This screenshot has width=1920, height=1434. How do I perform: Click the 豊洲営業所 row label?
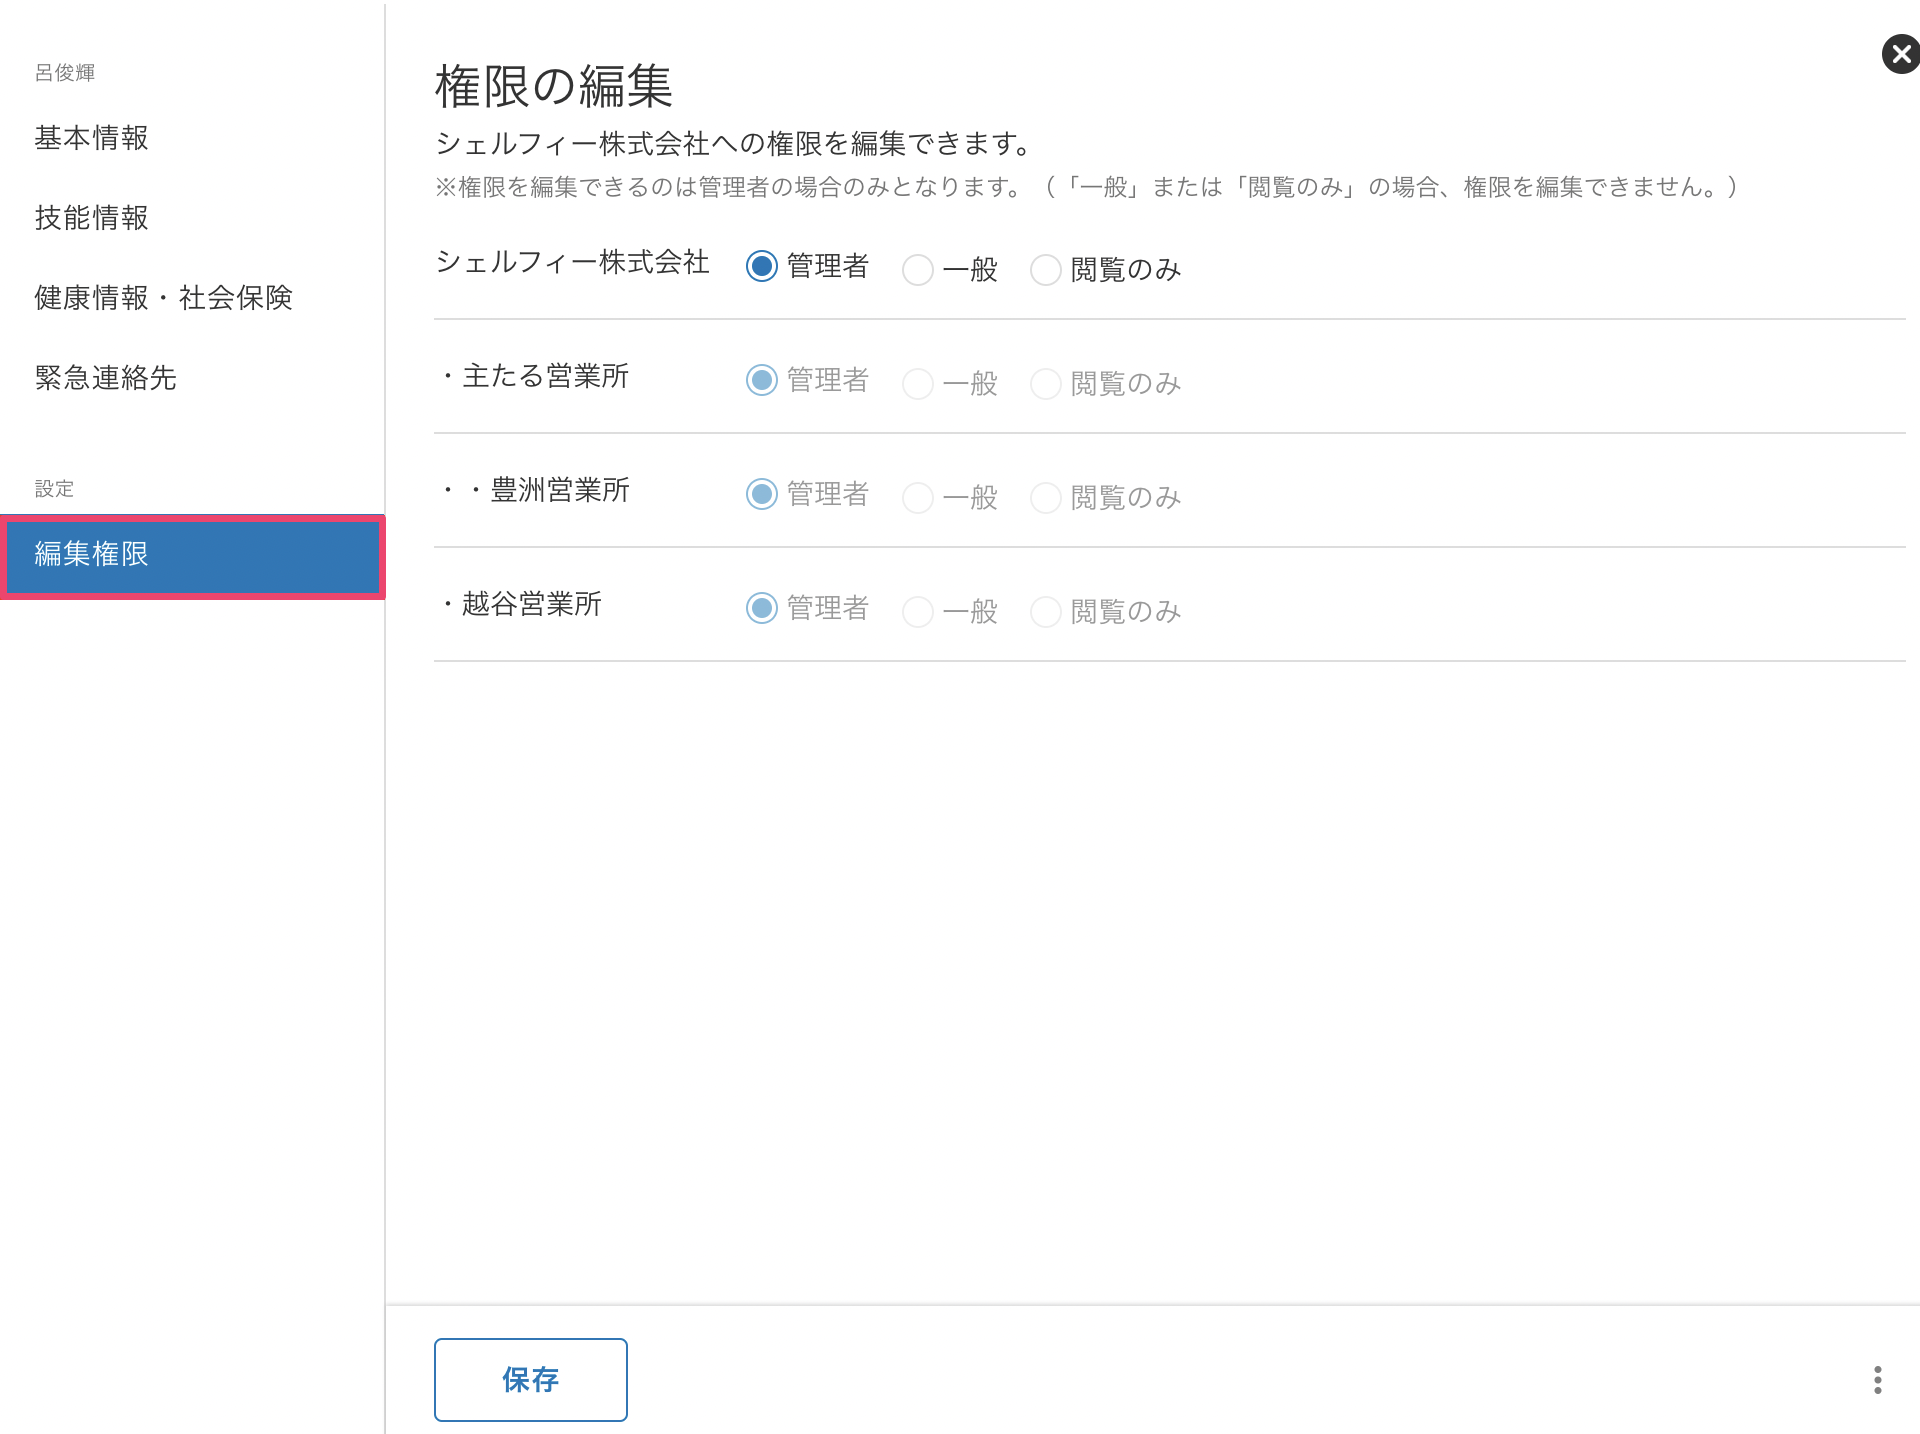point(536,490)
